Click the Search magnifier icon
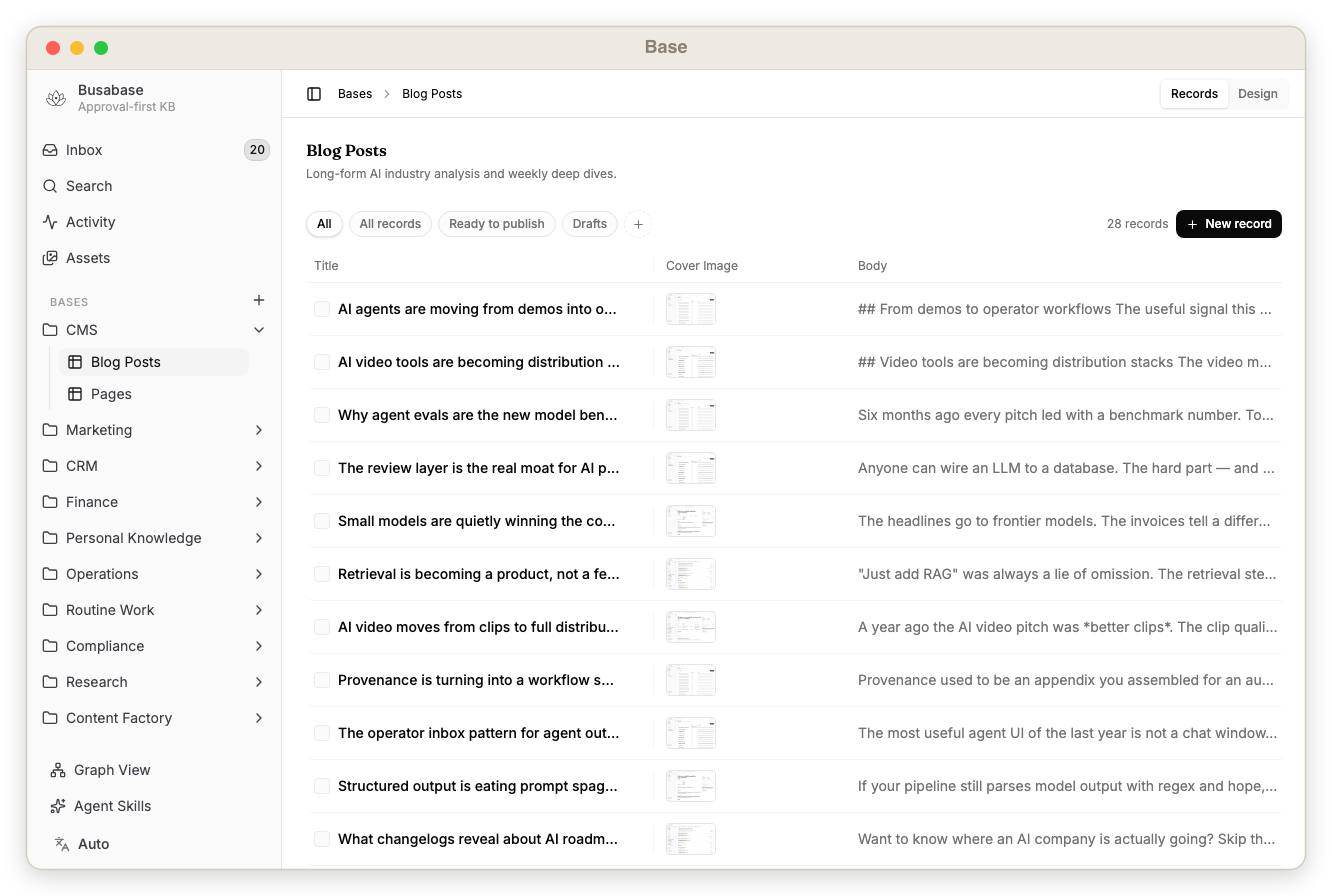 tap(50, 186)
